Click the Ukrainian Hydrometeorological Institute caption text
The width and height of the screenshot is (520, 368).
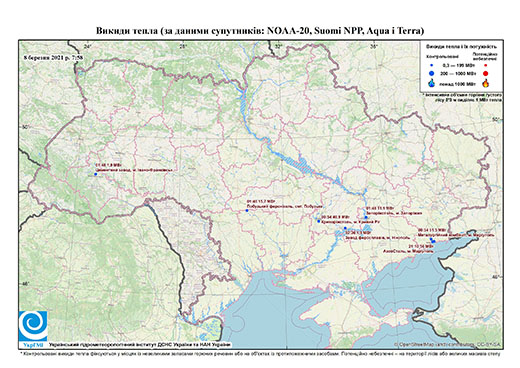click(140, 344)
